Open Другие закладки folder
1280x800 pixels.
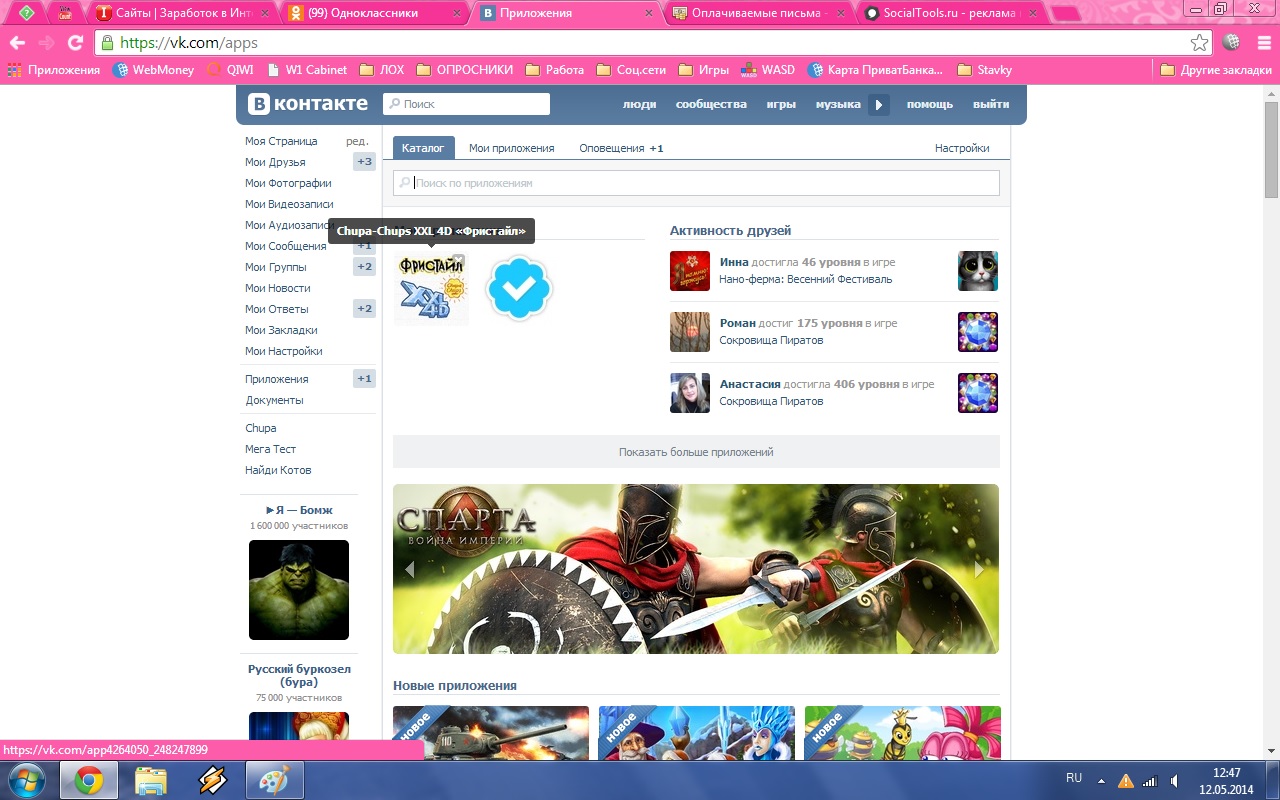[x=1217, y=70]
